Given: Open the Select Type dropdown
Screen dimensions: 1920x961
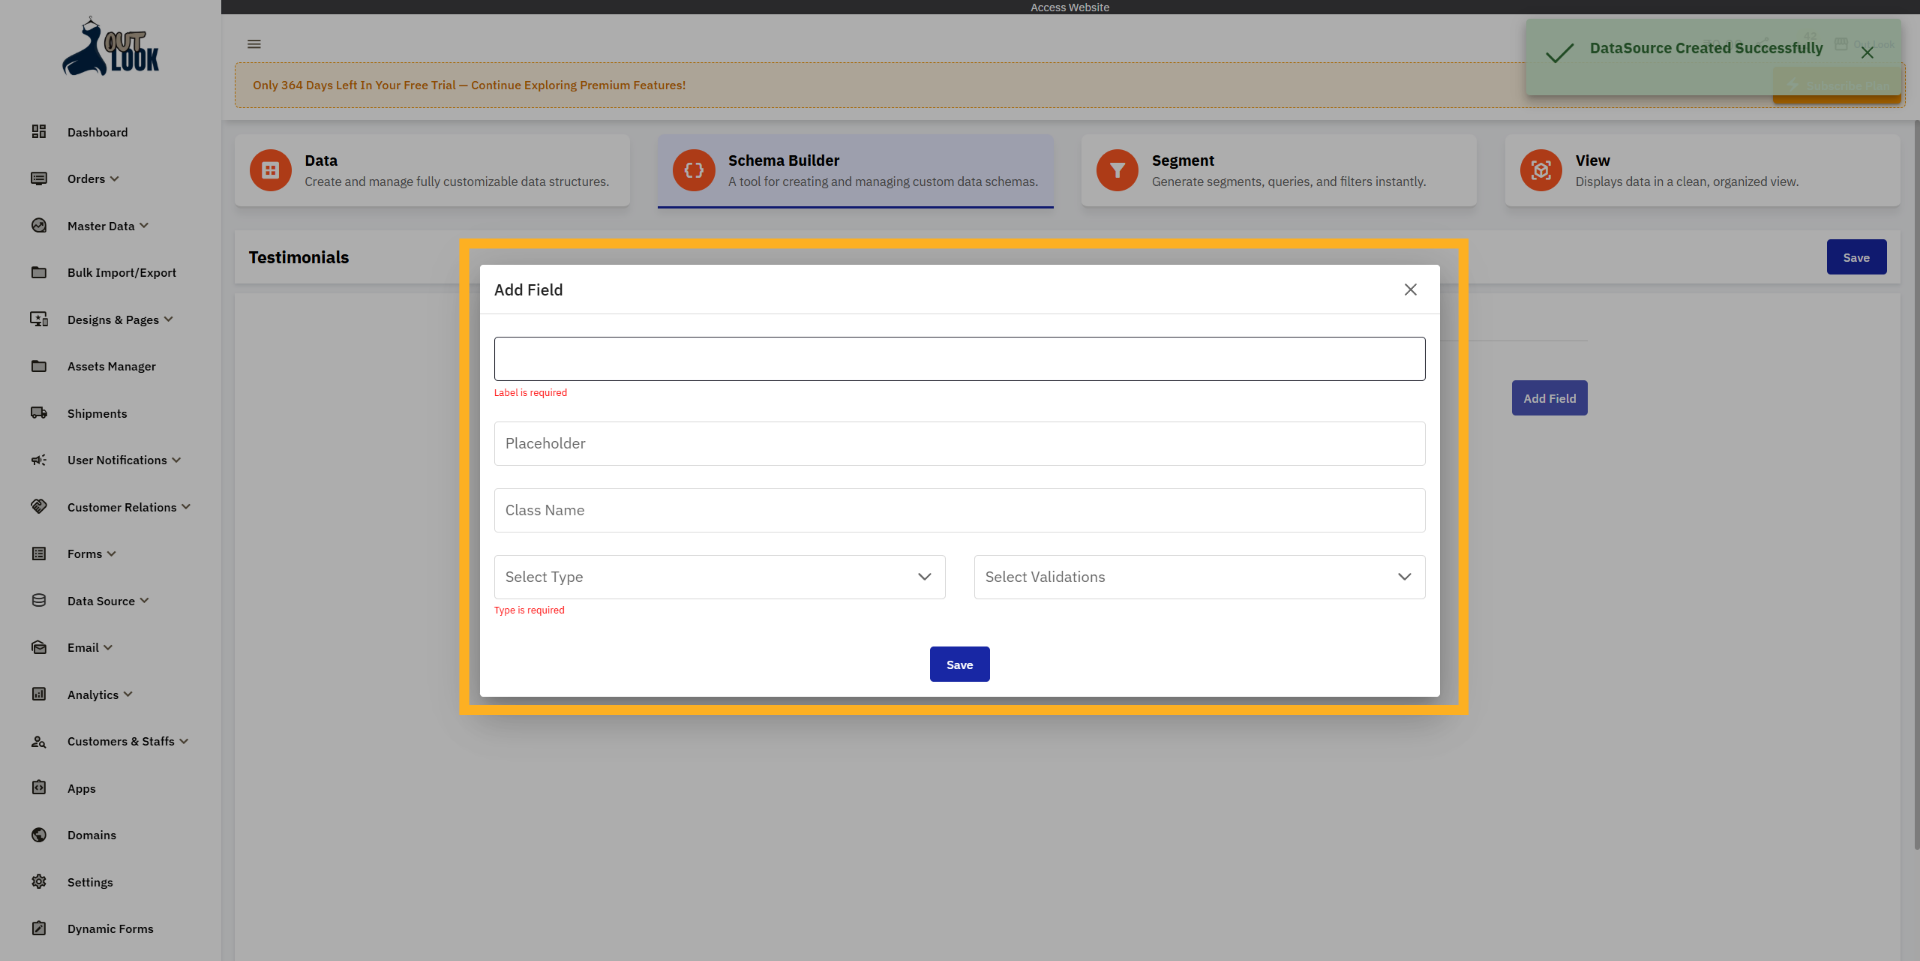Looking at the screenshot, I should 720,577.
